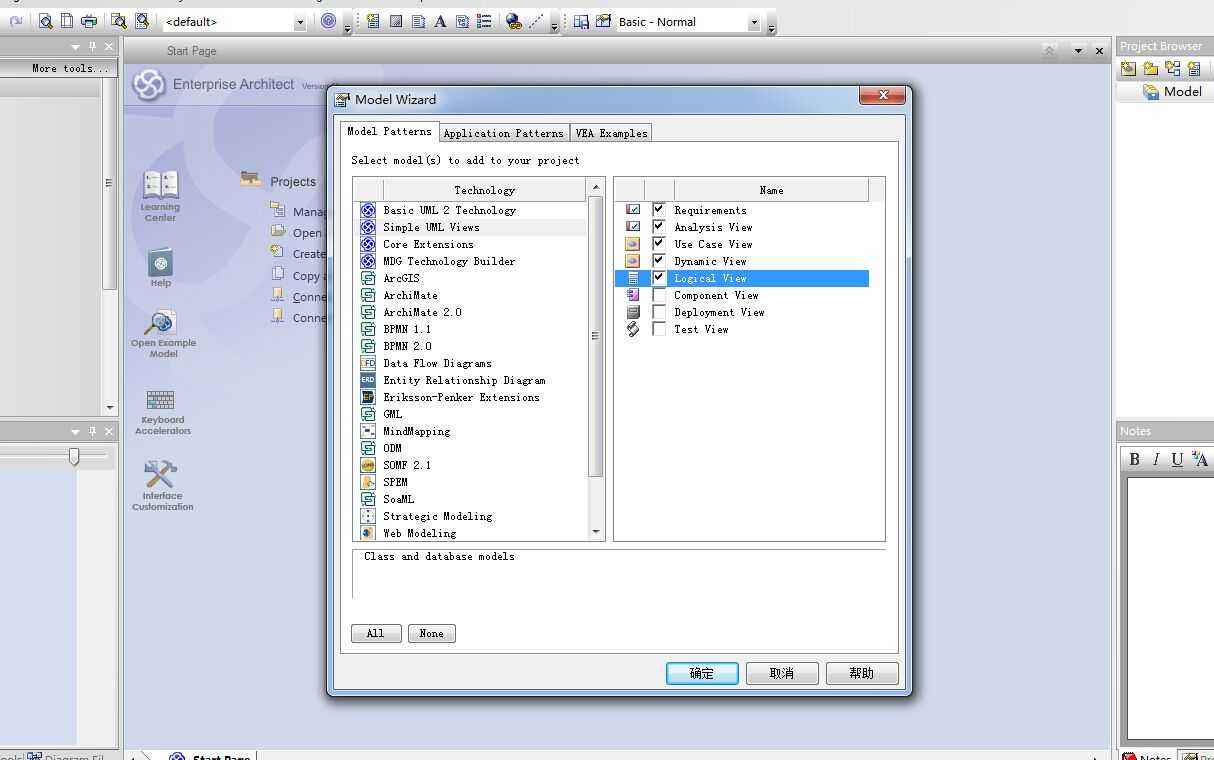Click the zoom slider handle in left panel
1214x760 pixels.
(73, 456)
